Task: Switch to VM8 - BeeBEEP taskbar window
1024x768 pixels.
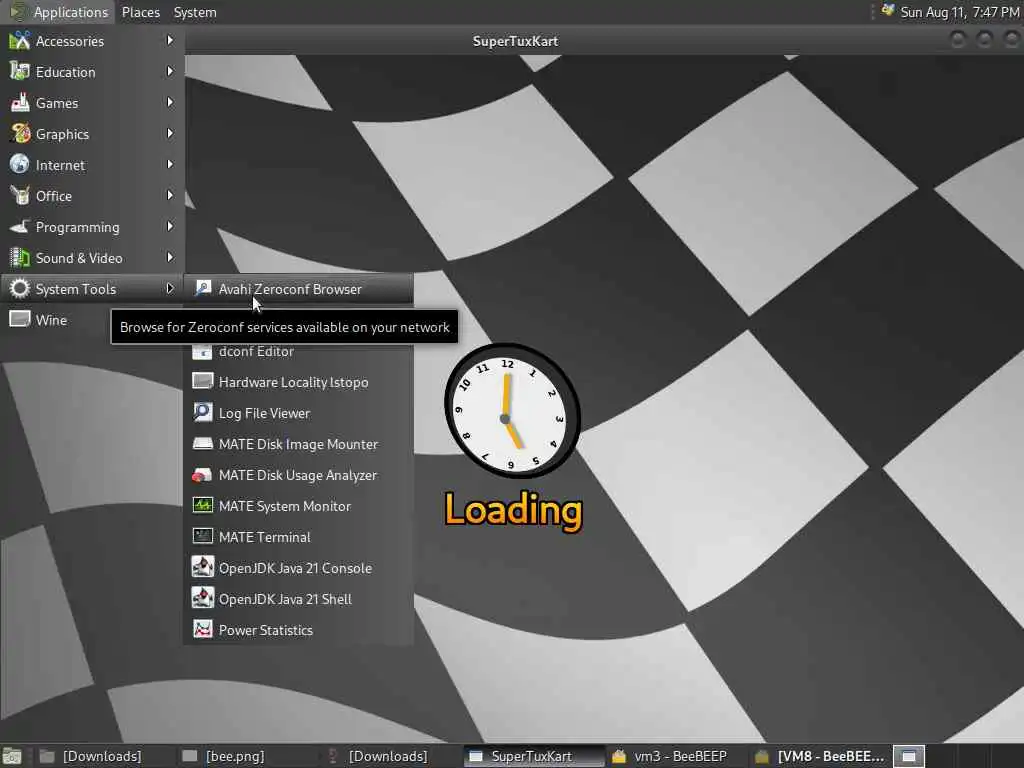Action: click(x=820, y=756)
